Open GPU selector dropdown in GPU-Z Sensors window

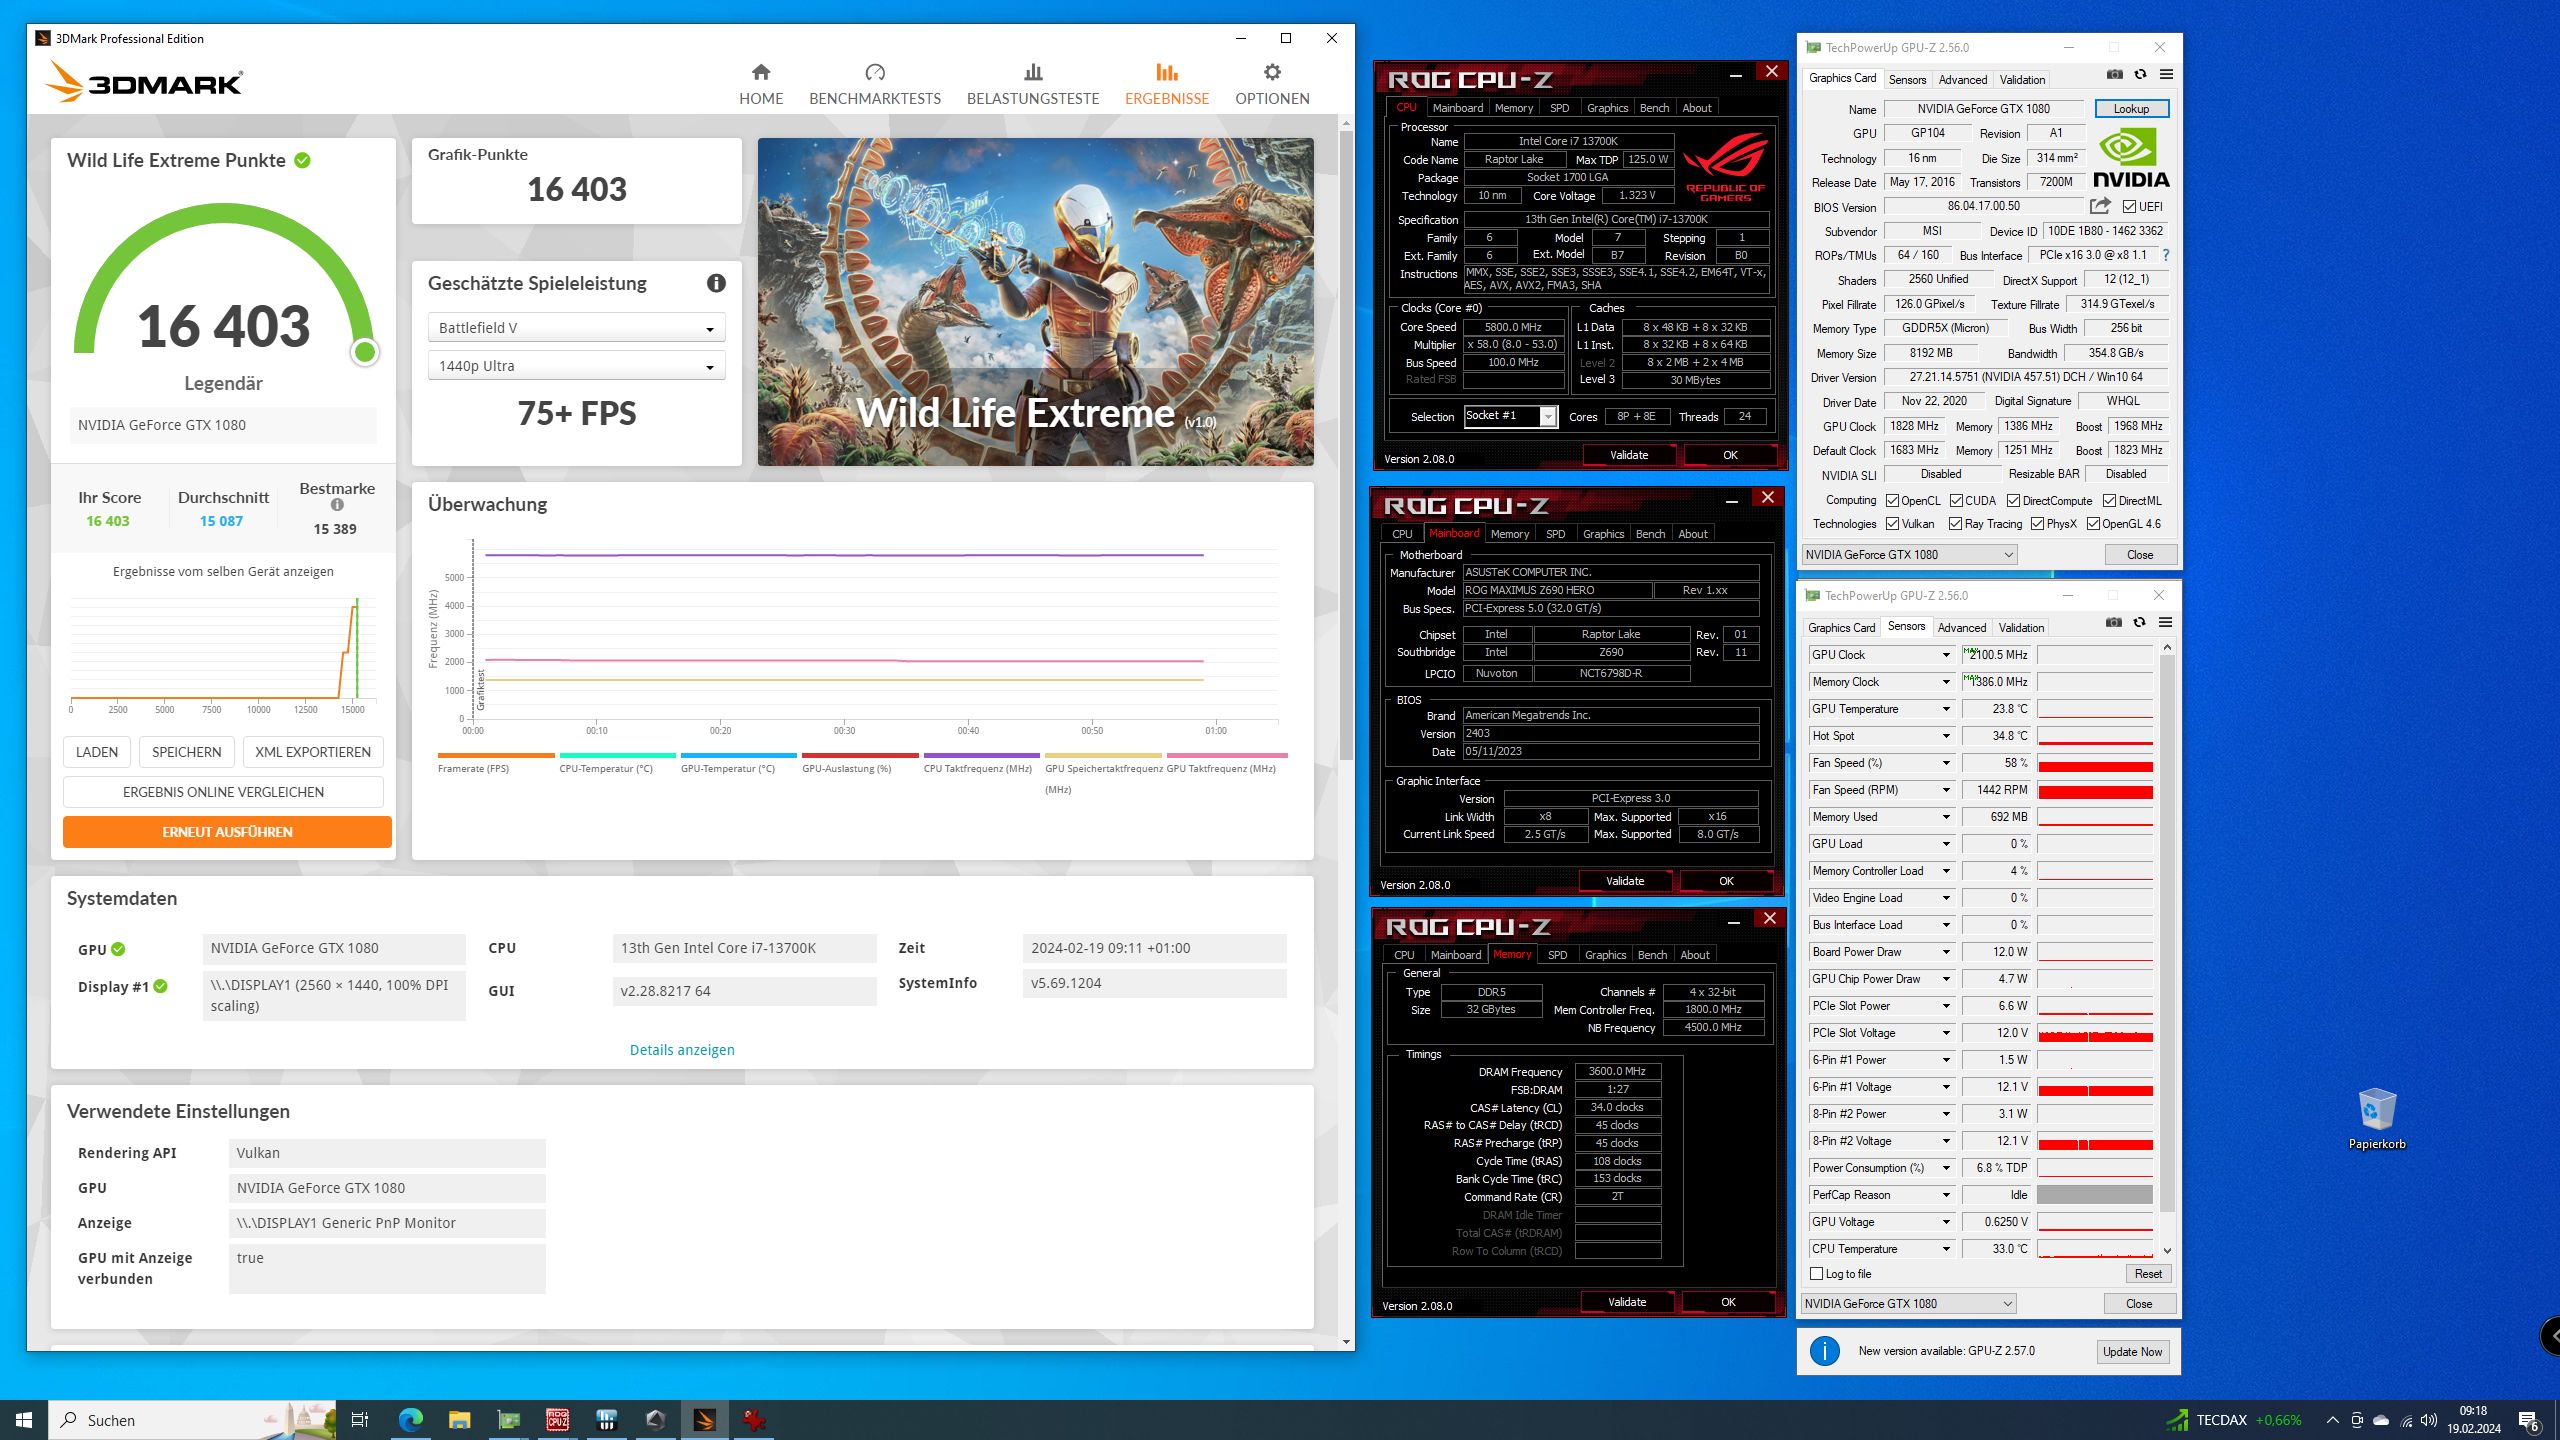pos(1908,1304)
